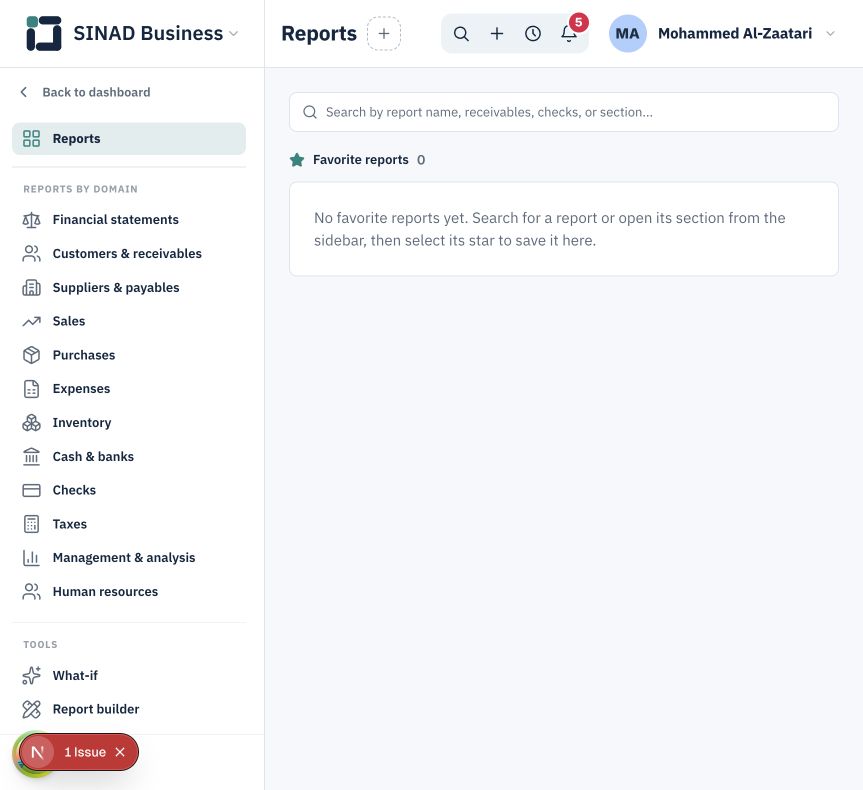This screenshot has height=790, width=863.
Task: Open the recent history clock icon
Action: pos(533,34)
